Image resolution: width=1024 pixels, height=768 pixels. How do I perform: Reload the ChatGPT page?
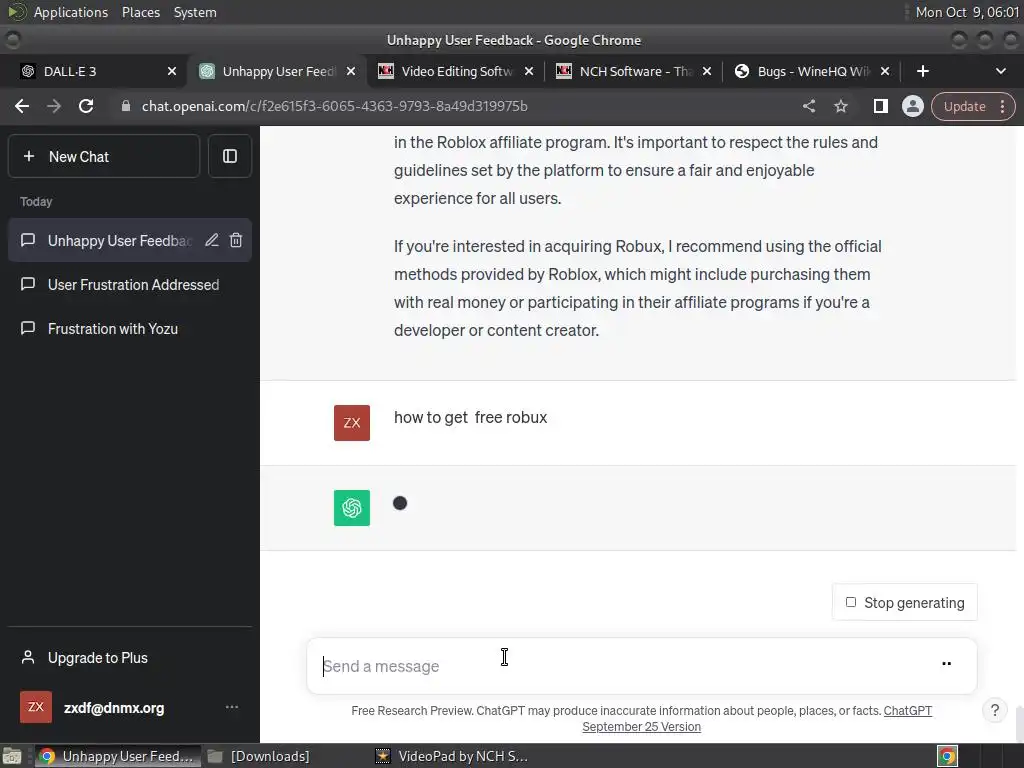(86, 106)
